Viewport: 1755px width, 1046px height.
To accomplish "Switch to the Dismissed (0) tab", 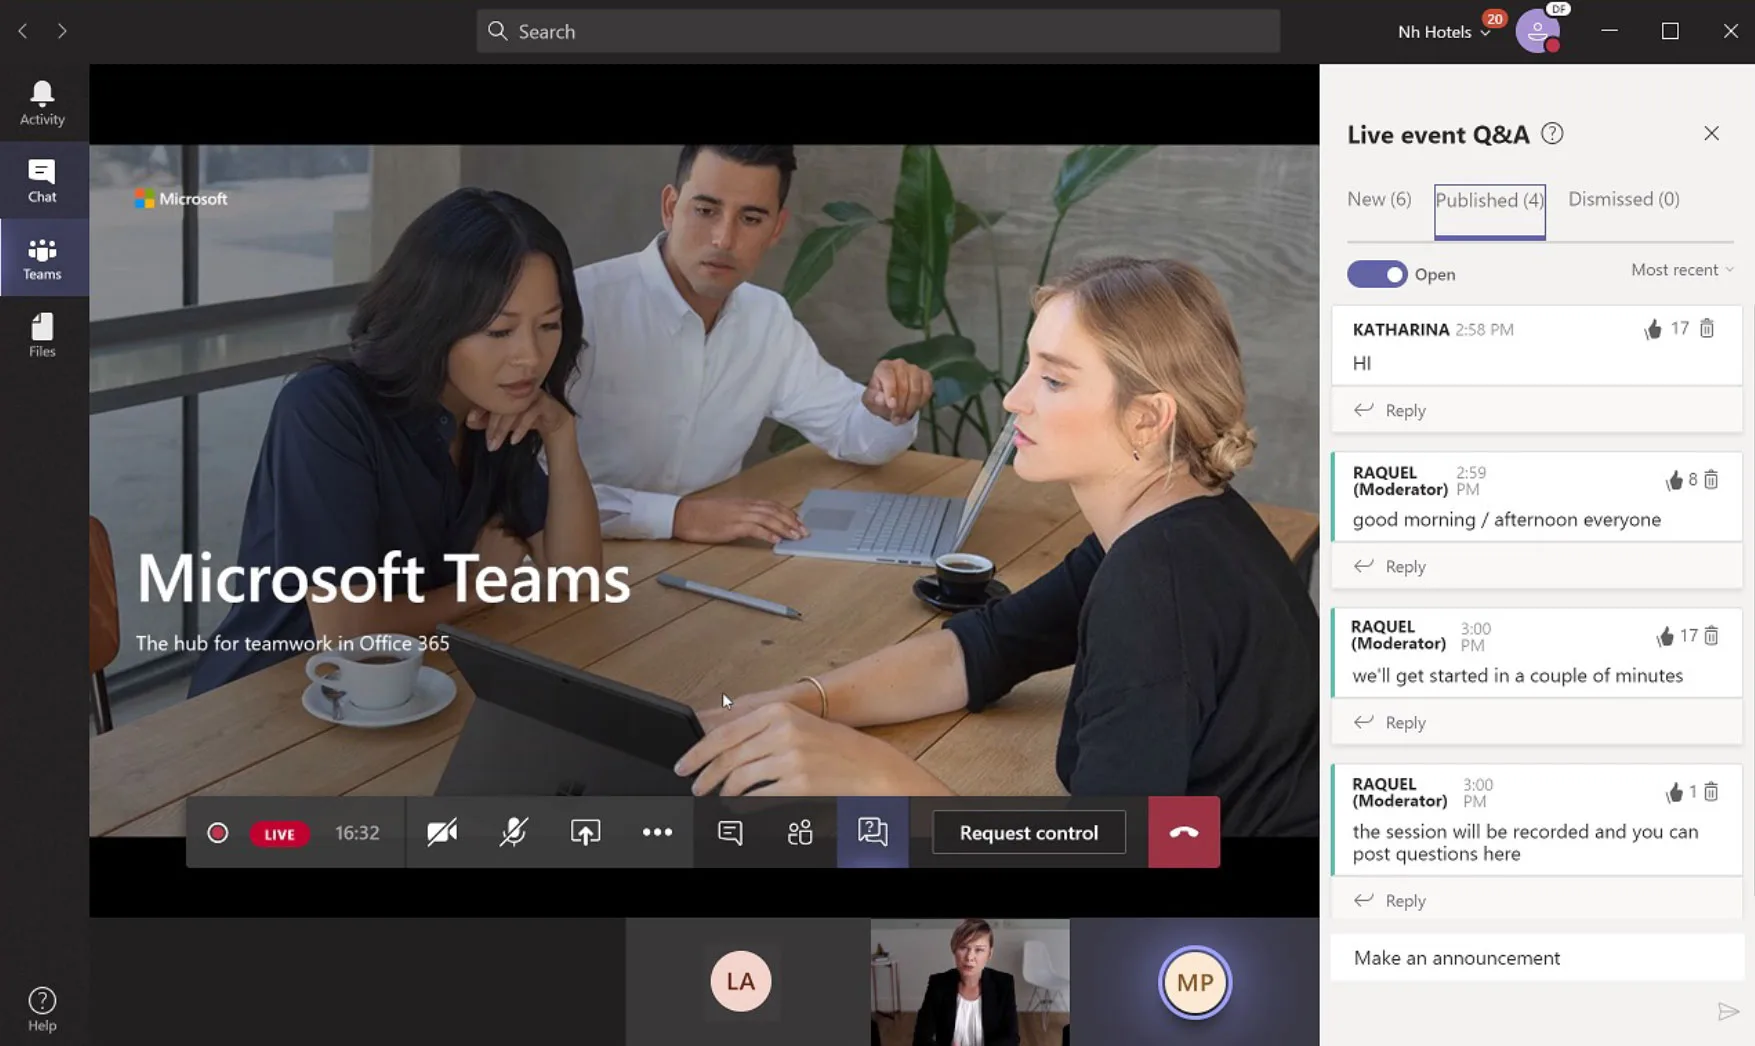I will [x=1624, y=199].
